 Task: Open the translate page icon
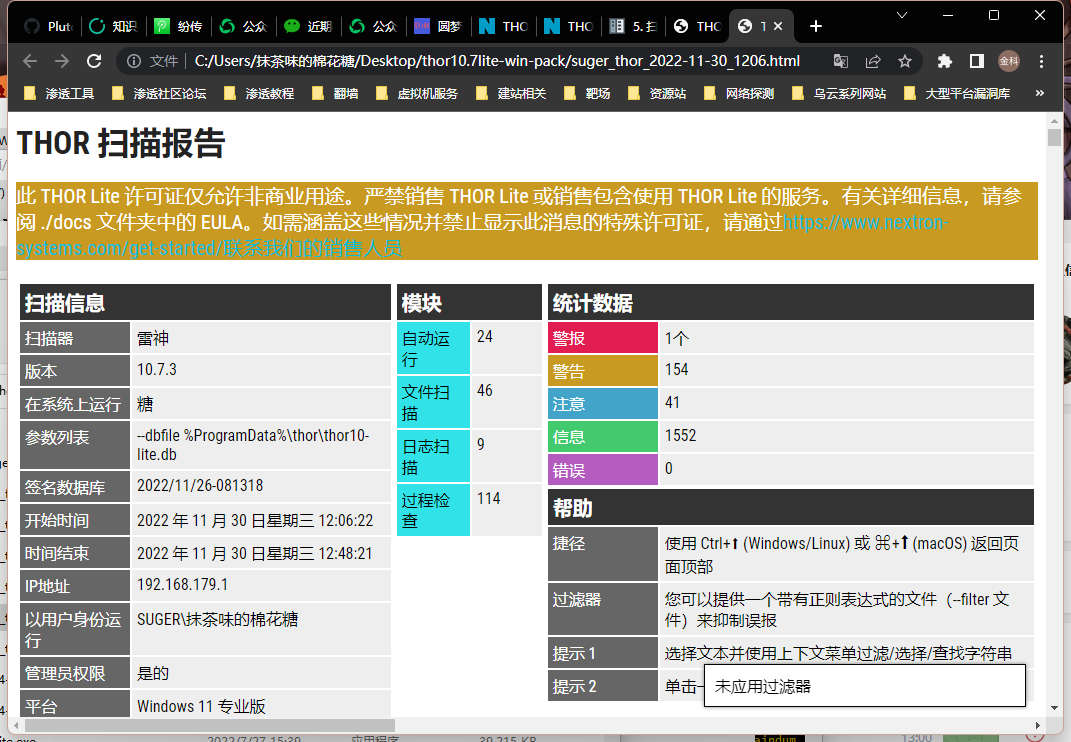pos(841,61)
